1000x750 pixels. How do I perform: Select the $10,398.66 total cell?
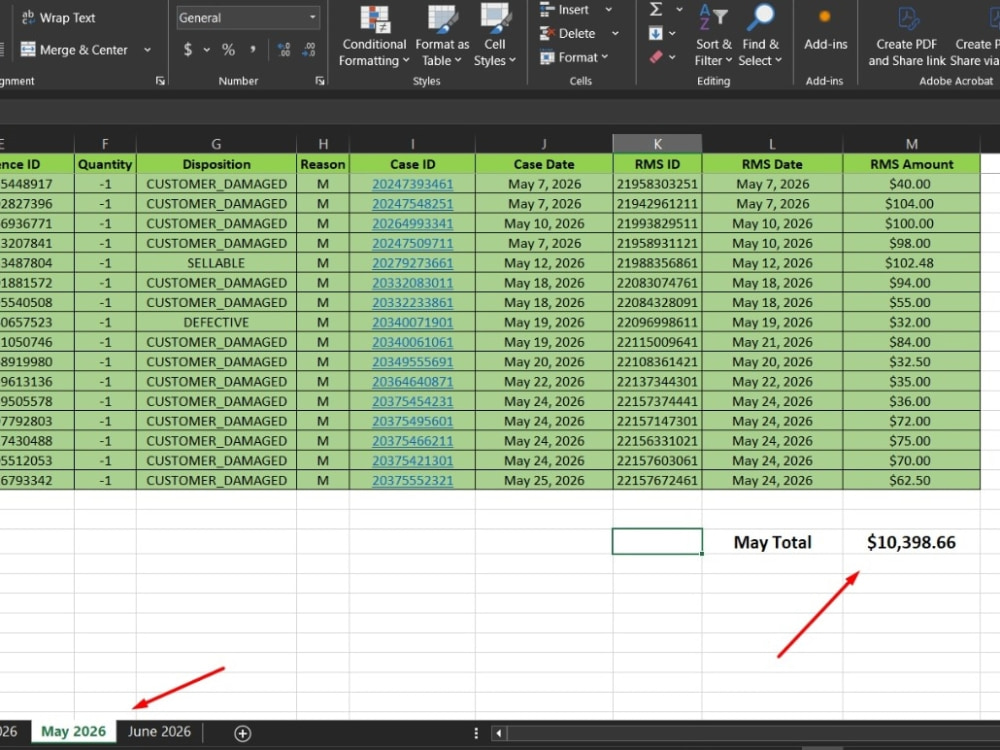(911, 542)
